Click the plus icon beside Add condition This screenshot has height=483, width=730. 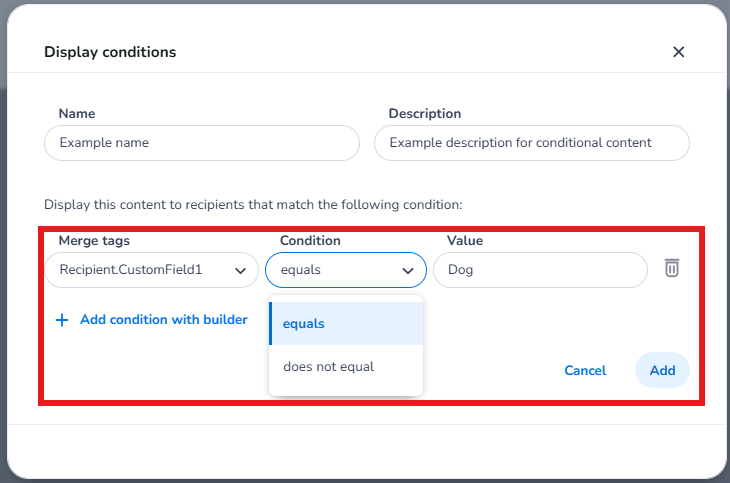[62, 320]
